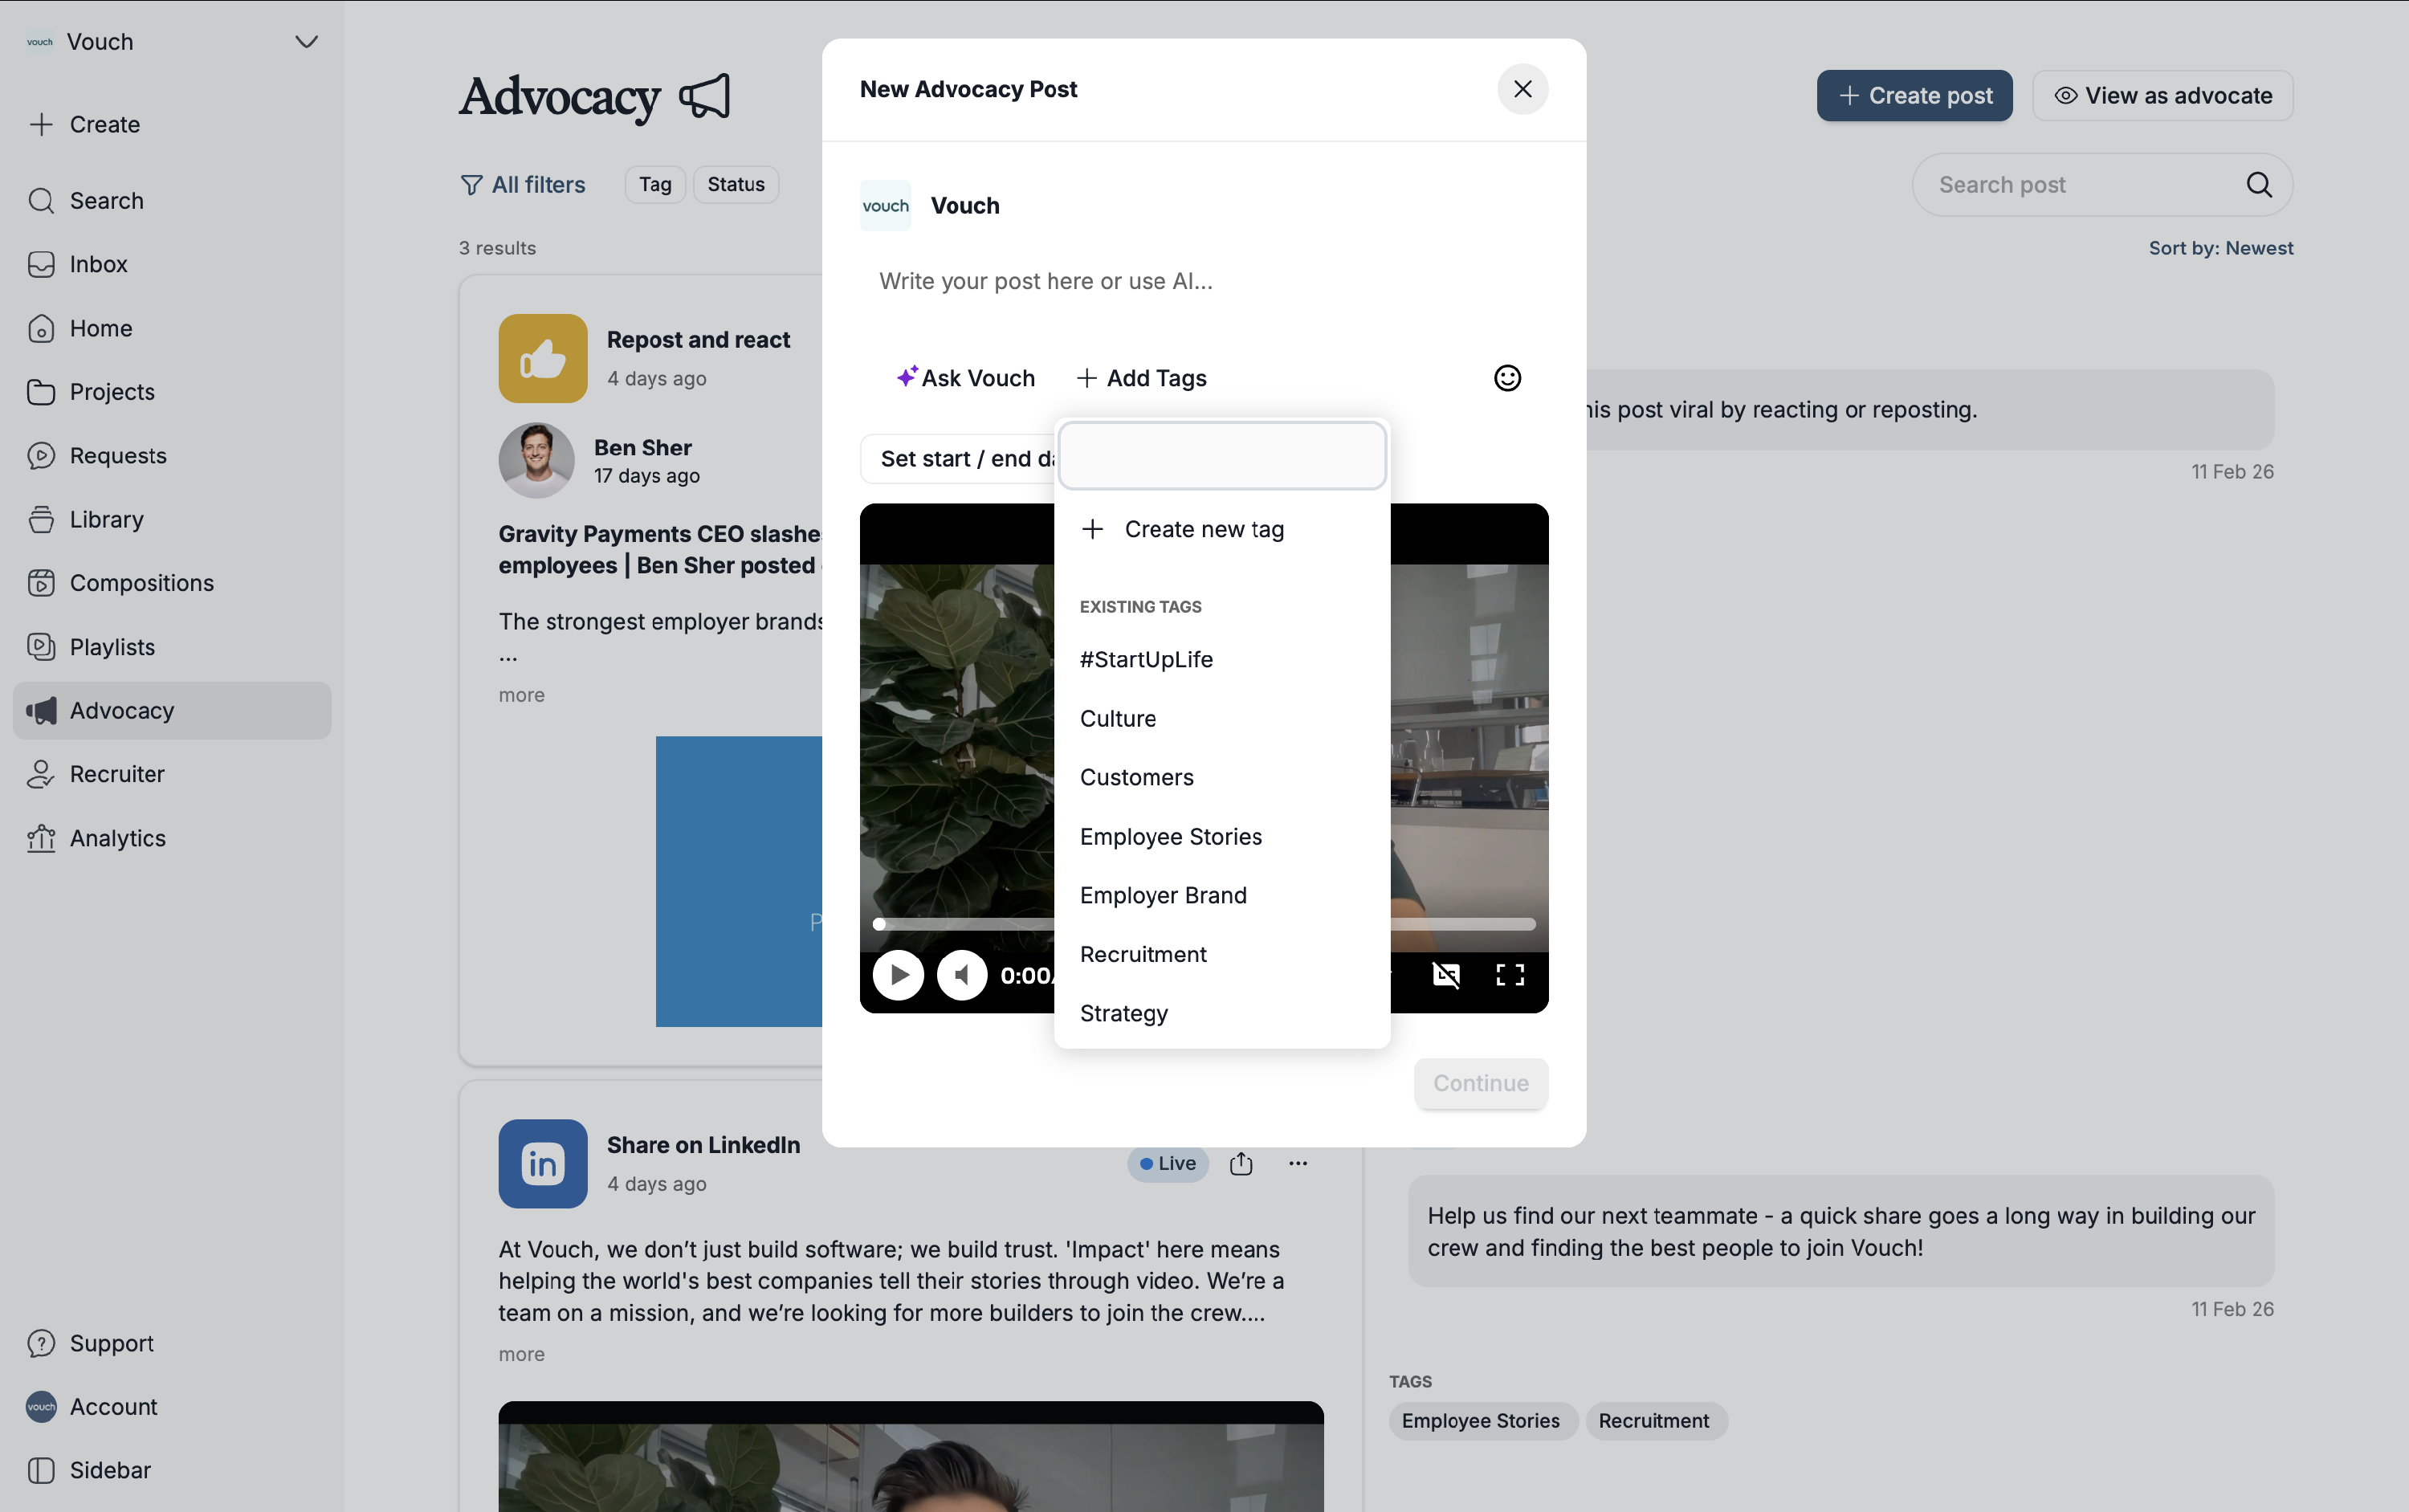Open the emoji picker in post editor
Image resolution: width=2409 pixels, height=1512 pixels.
(1507, 378)
